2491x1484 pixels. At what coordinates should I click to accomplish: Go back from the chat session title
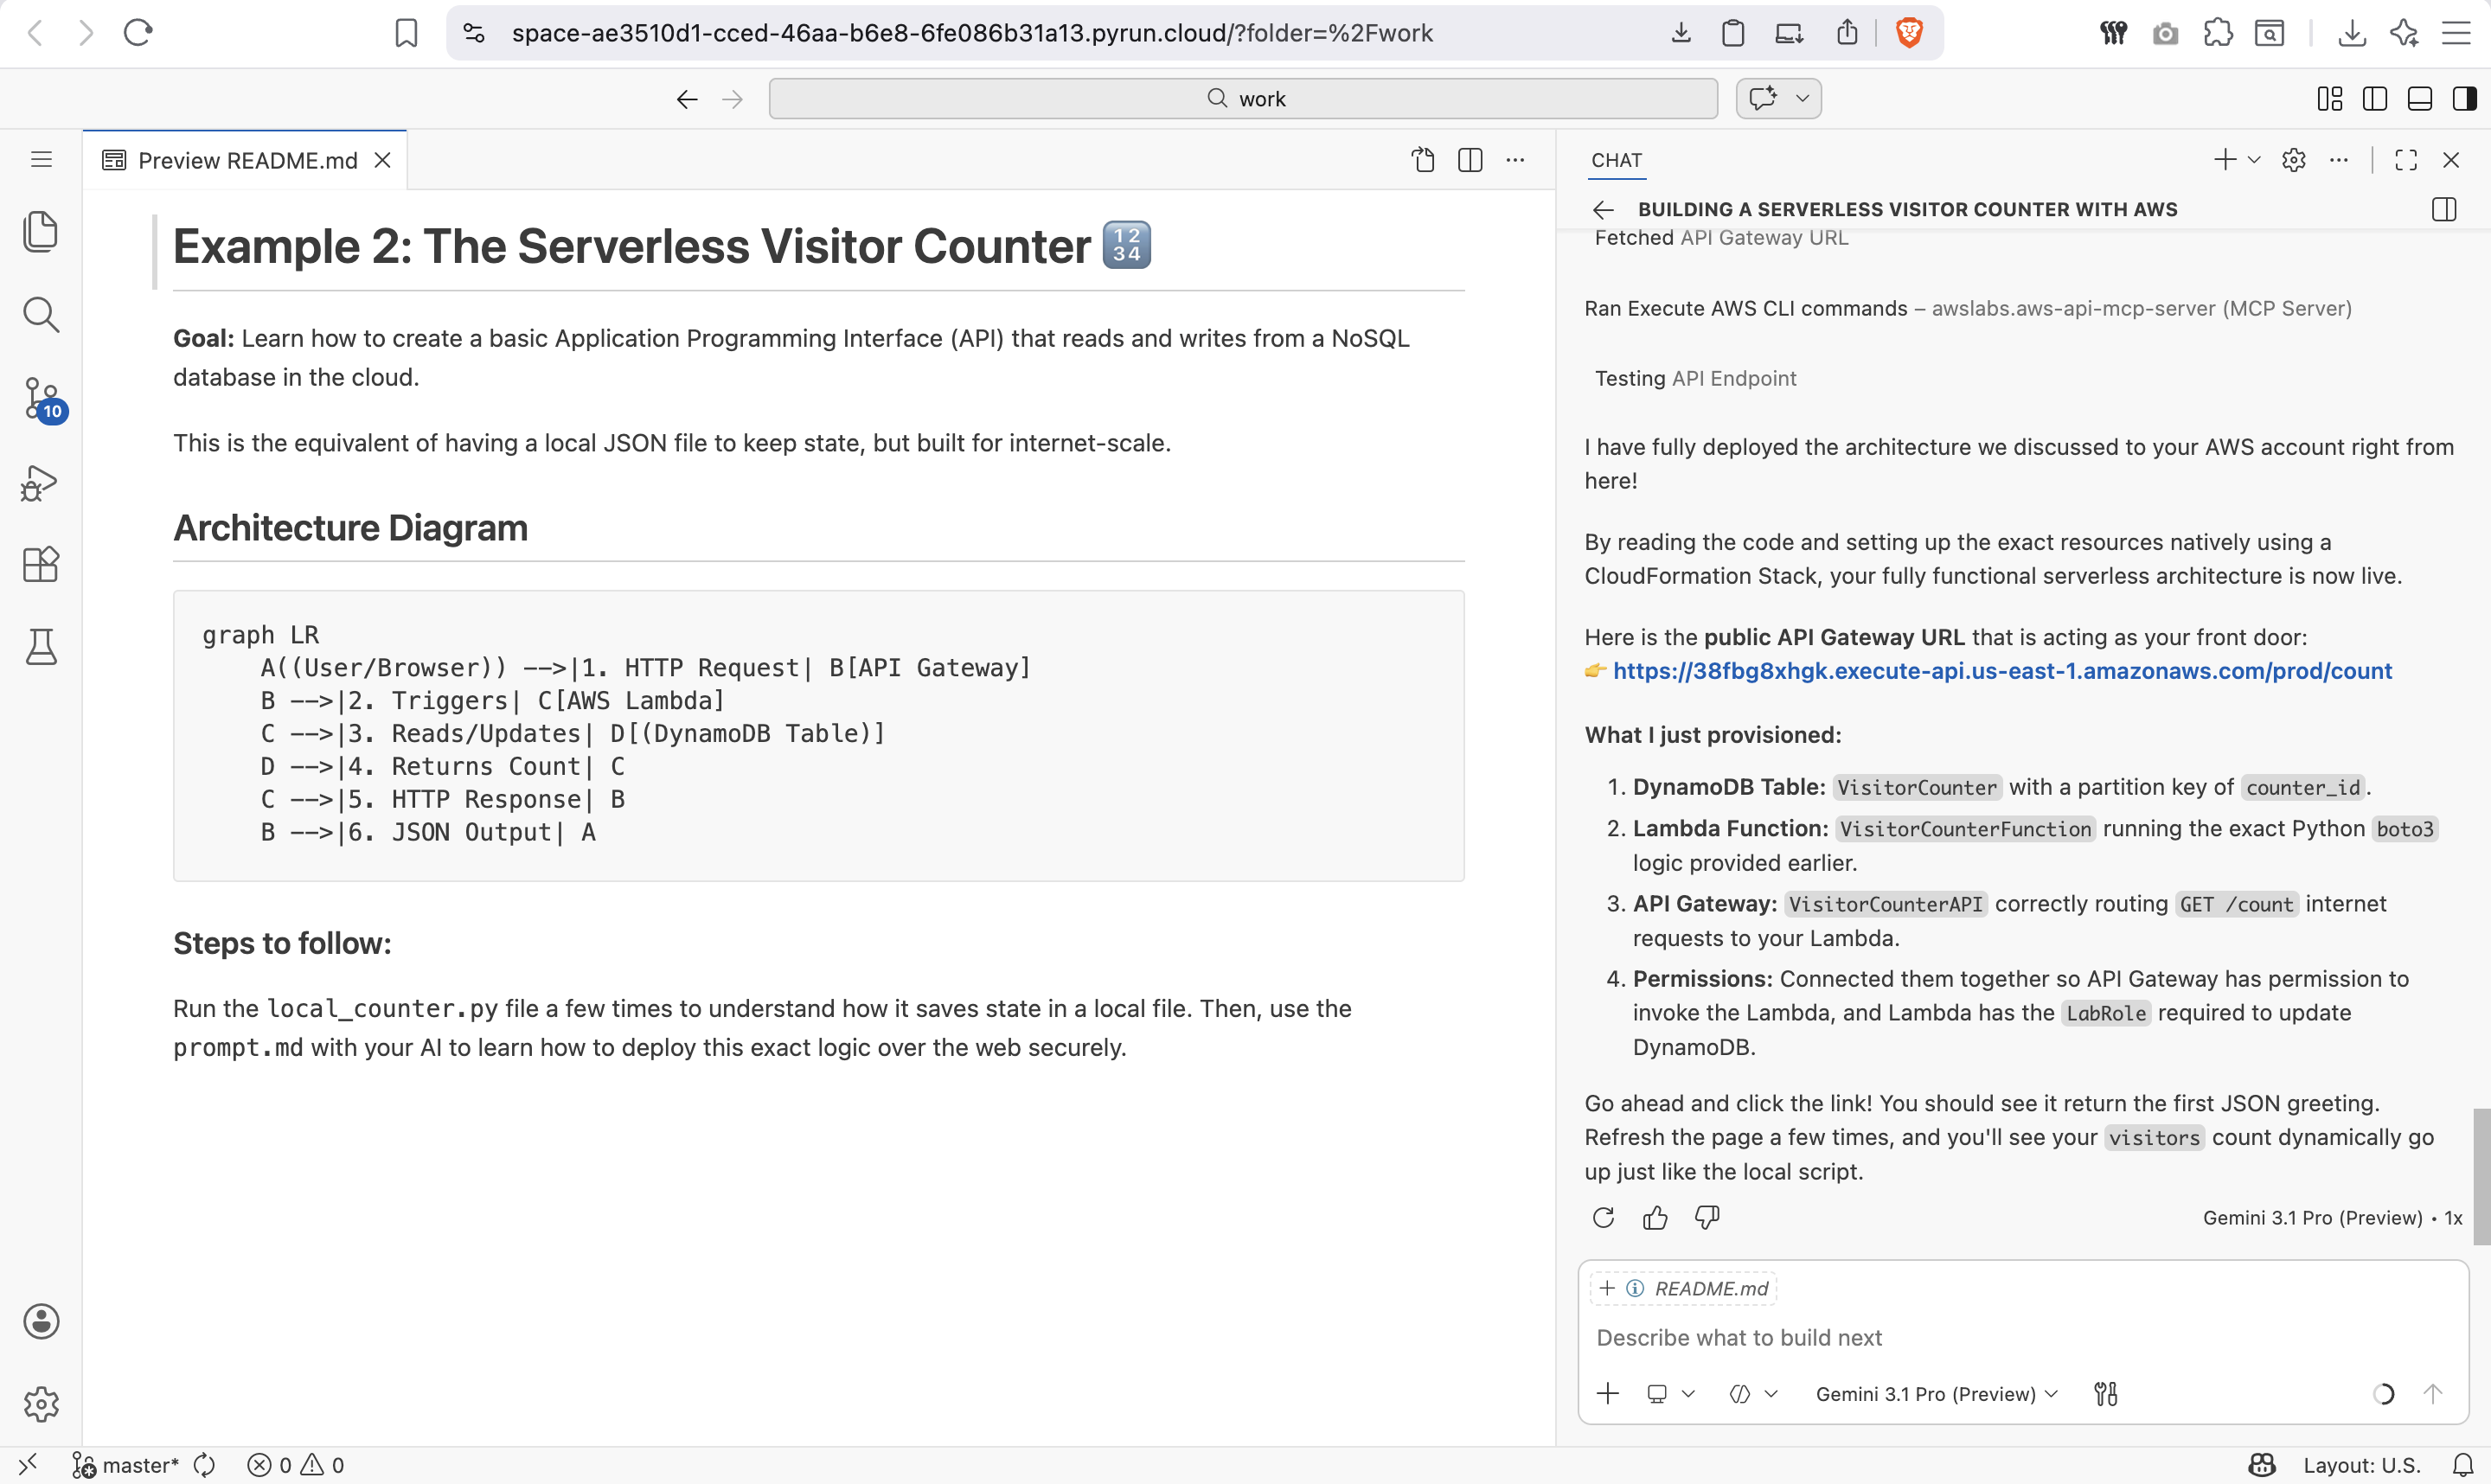[x=1603, y=209]
